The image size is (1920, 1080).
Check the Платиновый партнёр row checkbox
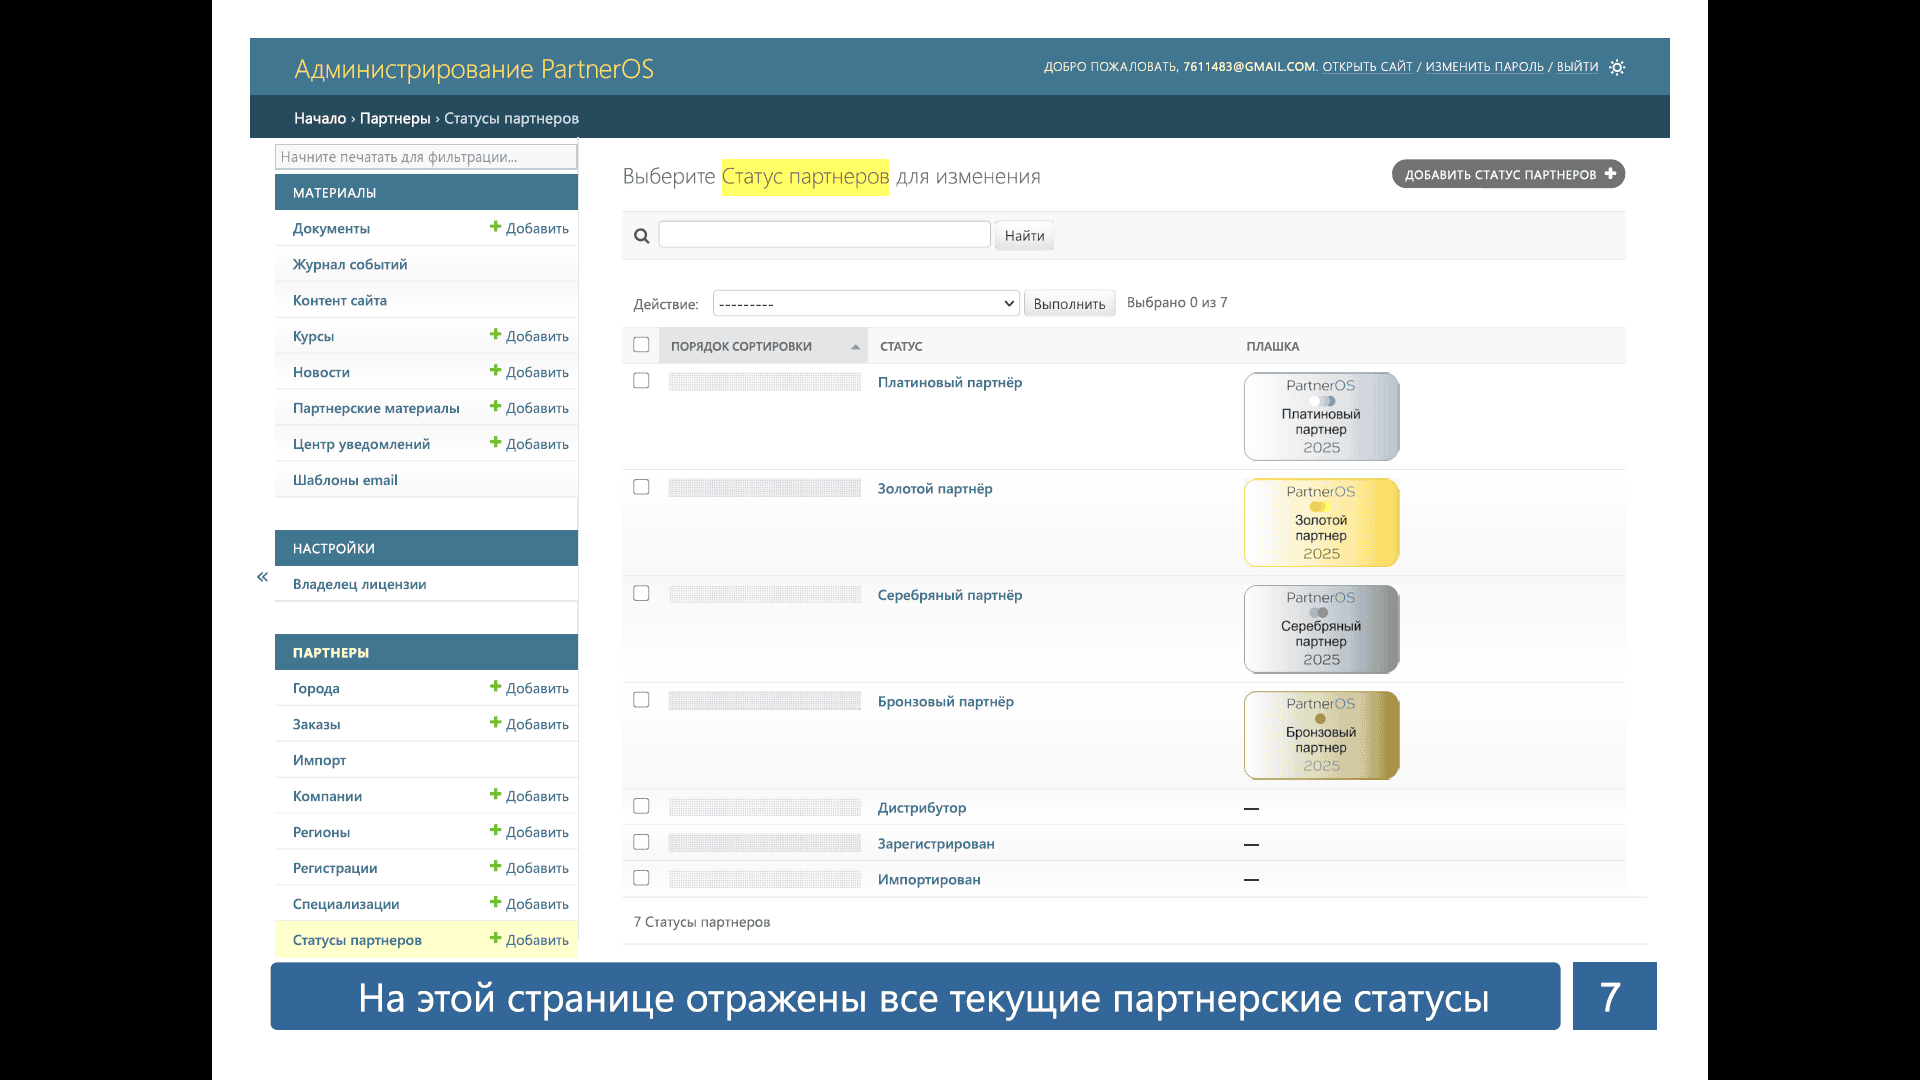point(641,381)
